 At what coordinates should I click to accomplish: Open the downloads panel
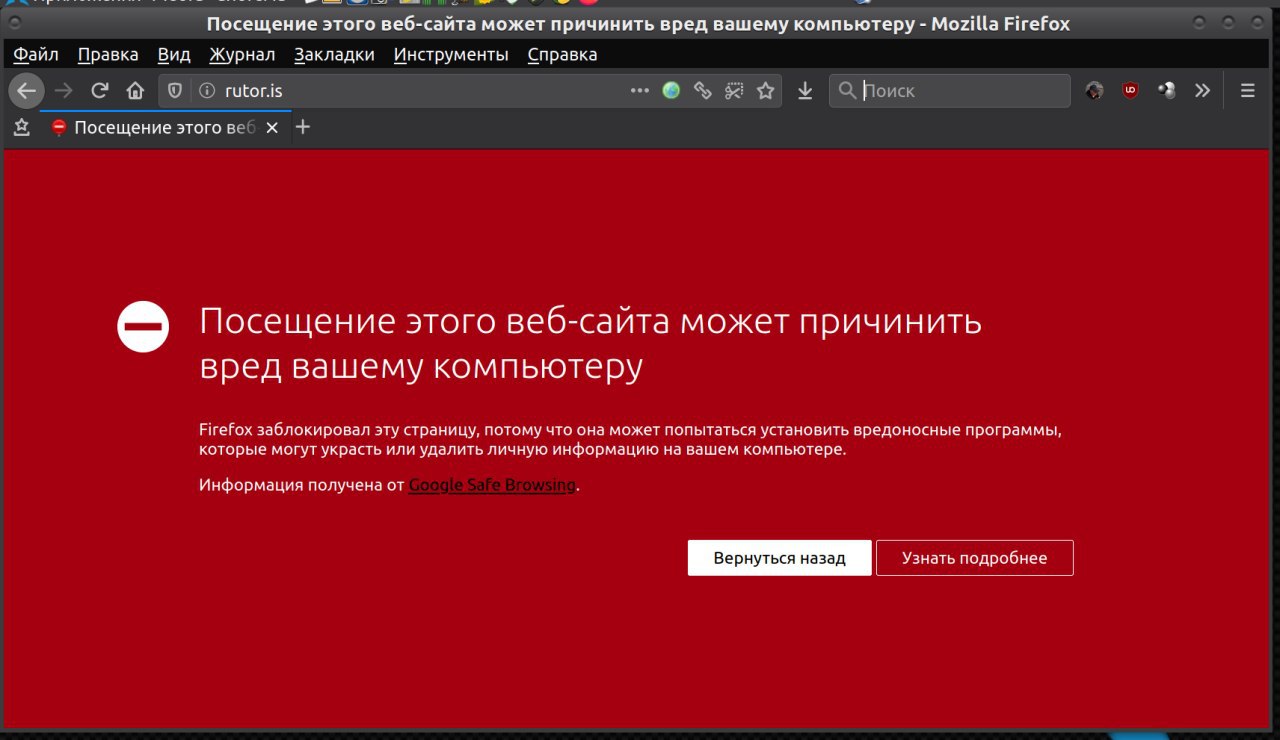pyautogui.click(x=805, y=91)
